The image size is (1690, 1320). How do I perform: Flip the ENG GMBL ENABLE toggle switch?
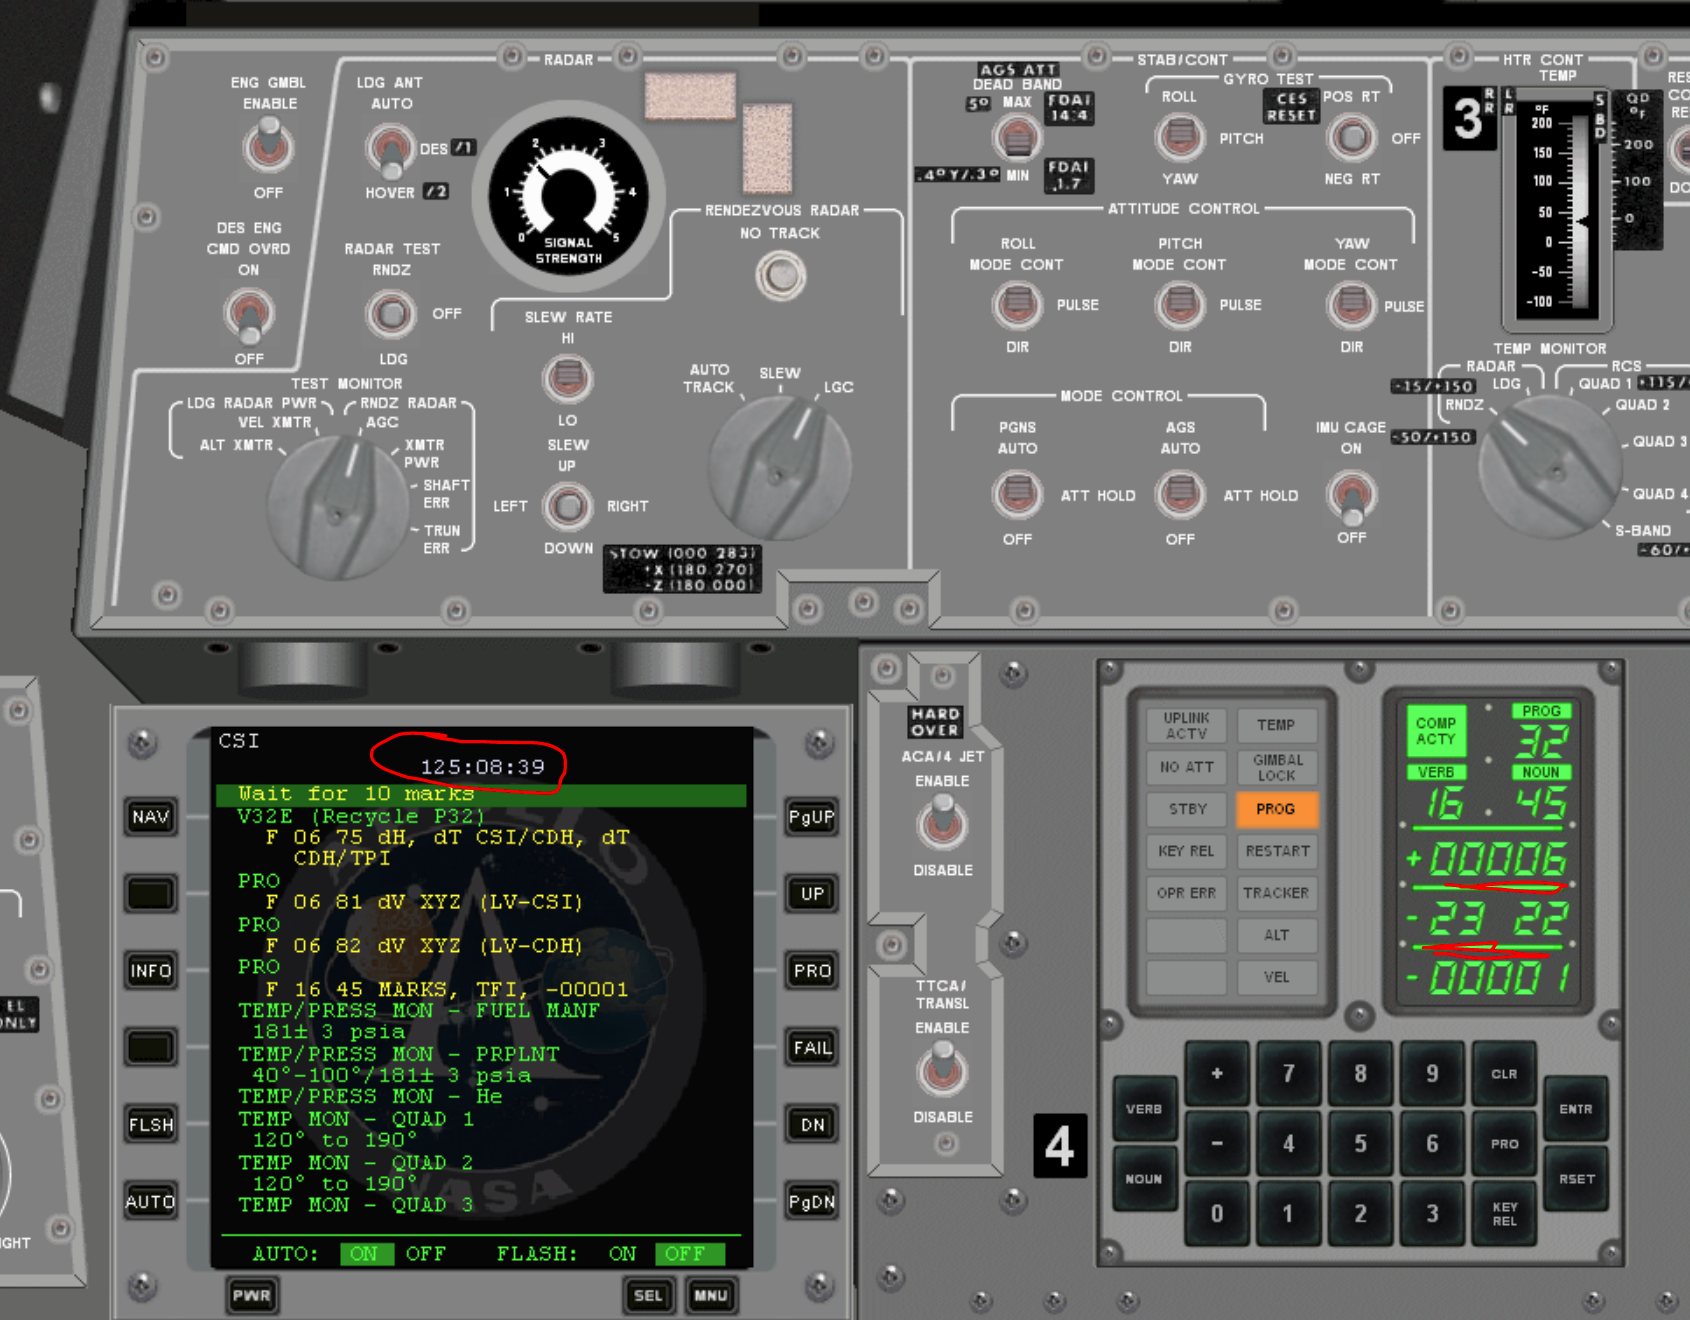(x=268, y=144)
